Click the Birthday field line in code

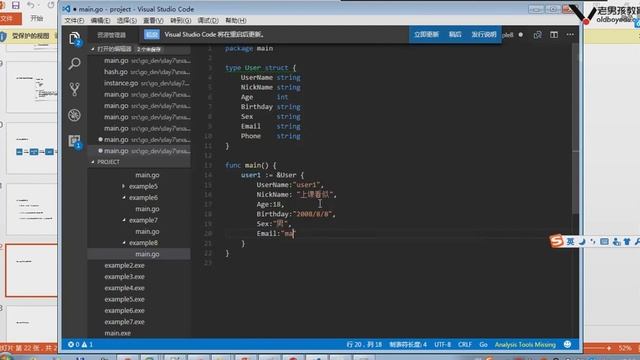[x=296, y=214]
